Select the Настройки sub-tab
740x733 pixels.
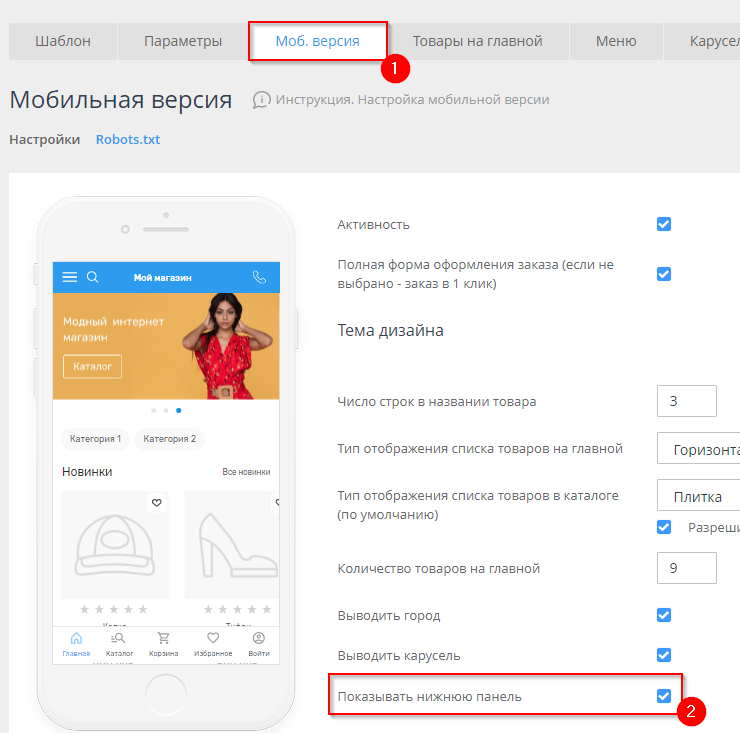click(45, 140)
